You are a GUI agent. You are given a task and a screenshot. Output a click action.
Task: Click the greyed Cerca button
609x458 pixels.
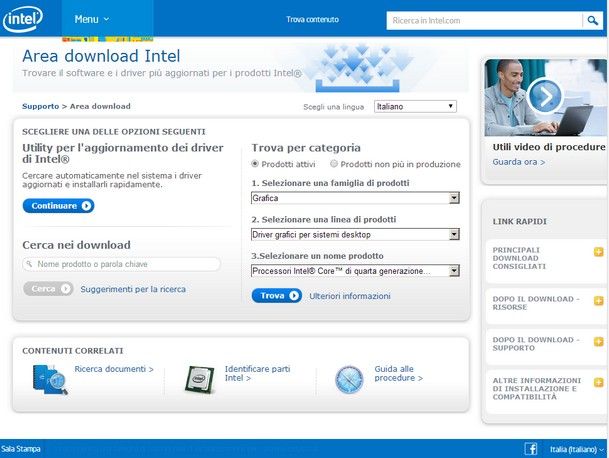[48, 289]
